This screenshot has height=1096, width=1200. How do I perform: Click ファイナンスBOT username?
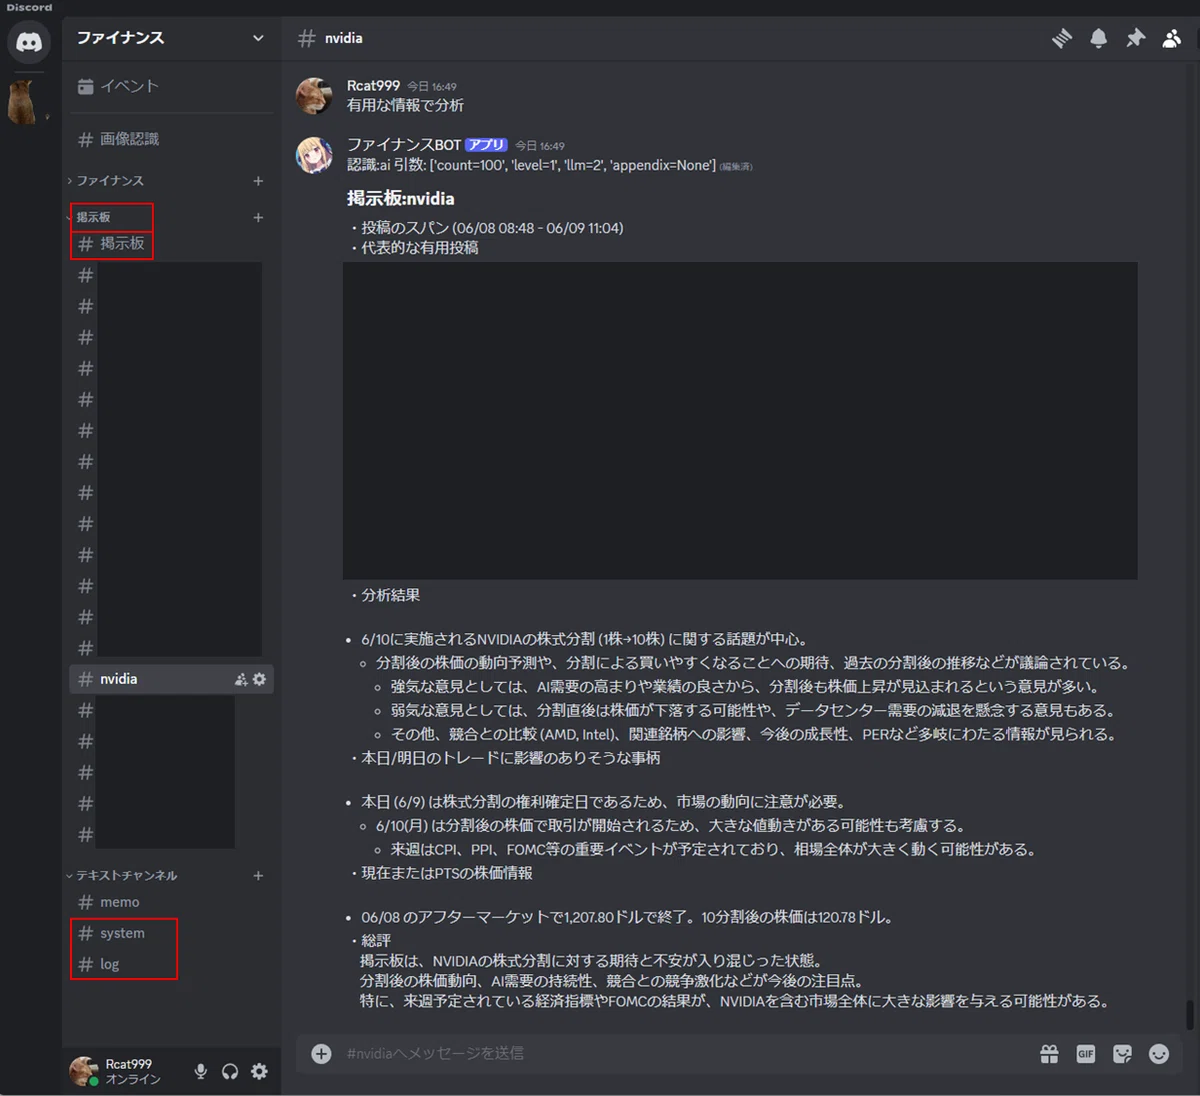pyautogui.click(x=404, y=145)
